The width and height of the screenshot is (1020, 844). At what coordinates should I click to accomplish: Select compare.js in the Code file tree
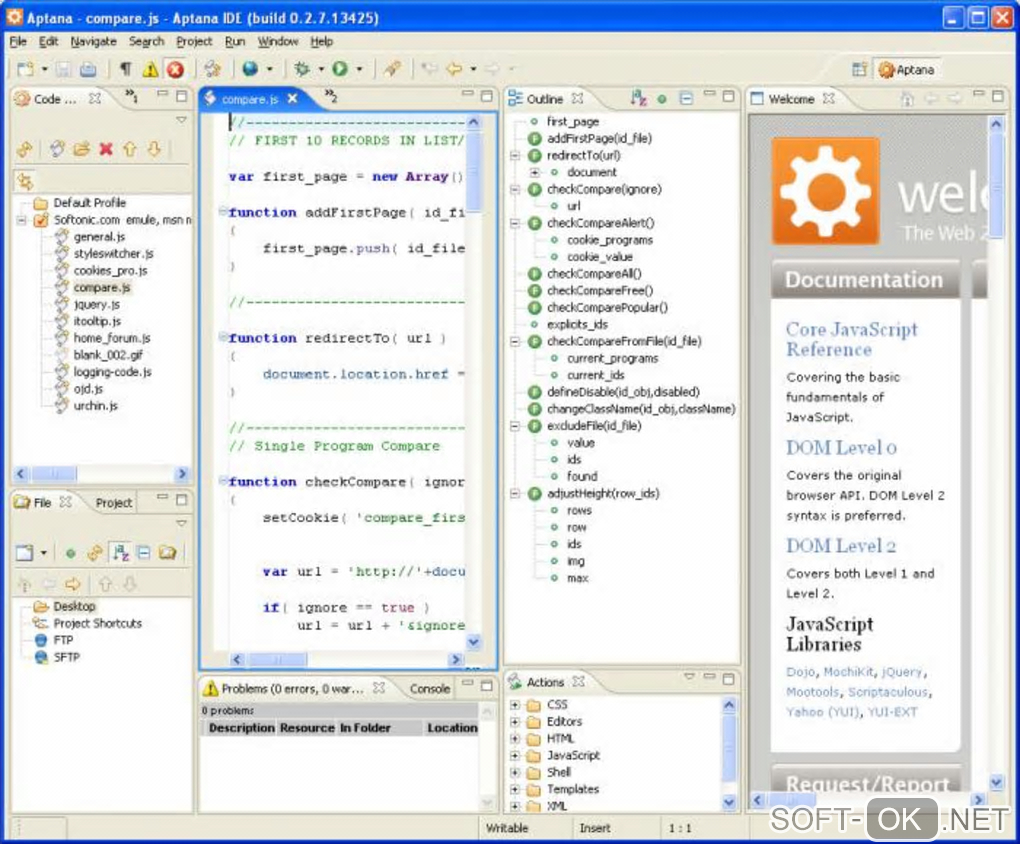pyautogui.click(x=101, y=287)
